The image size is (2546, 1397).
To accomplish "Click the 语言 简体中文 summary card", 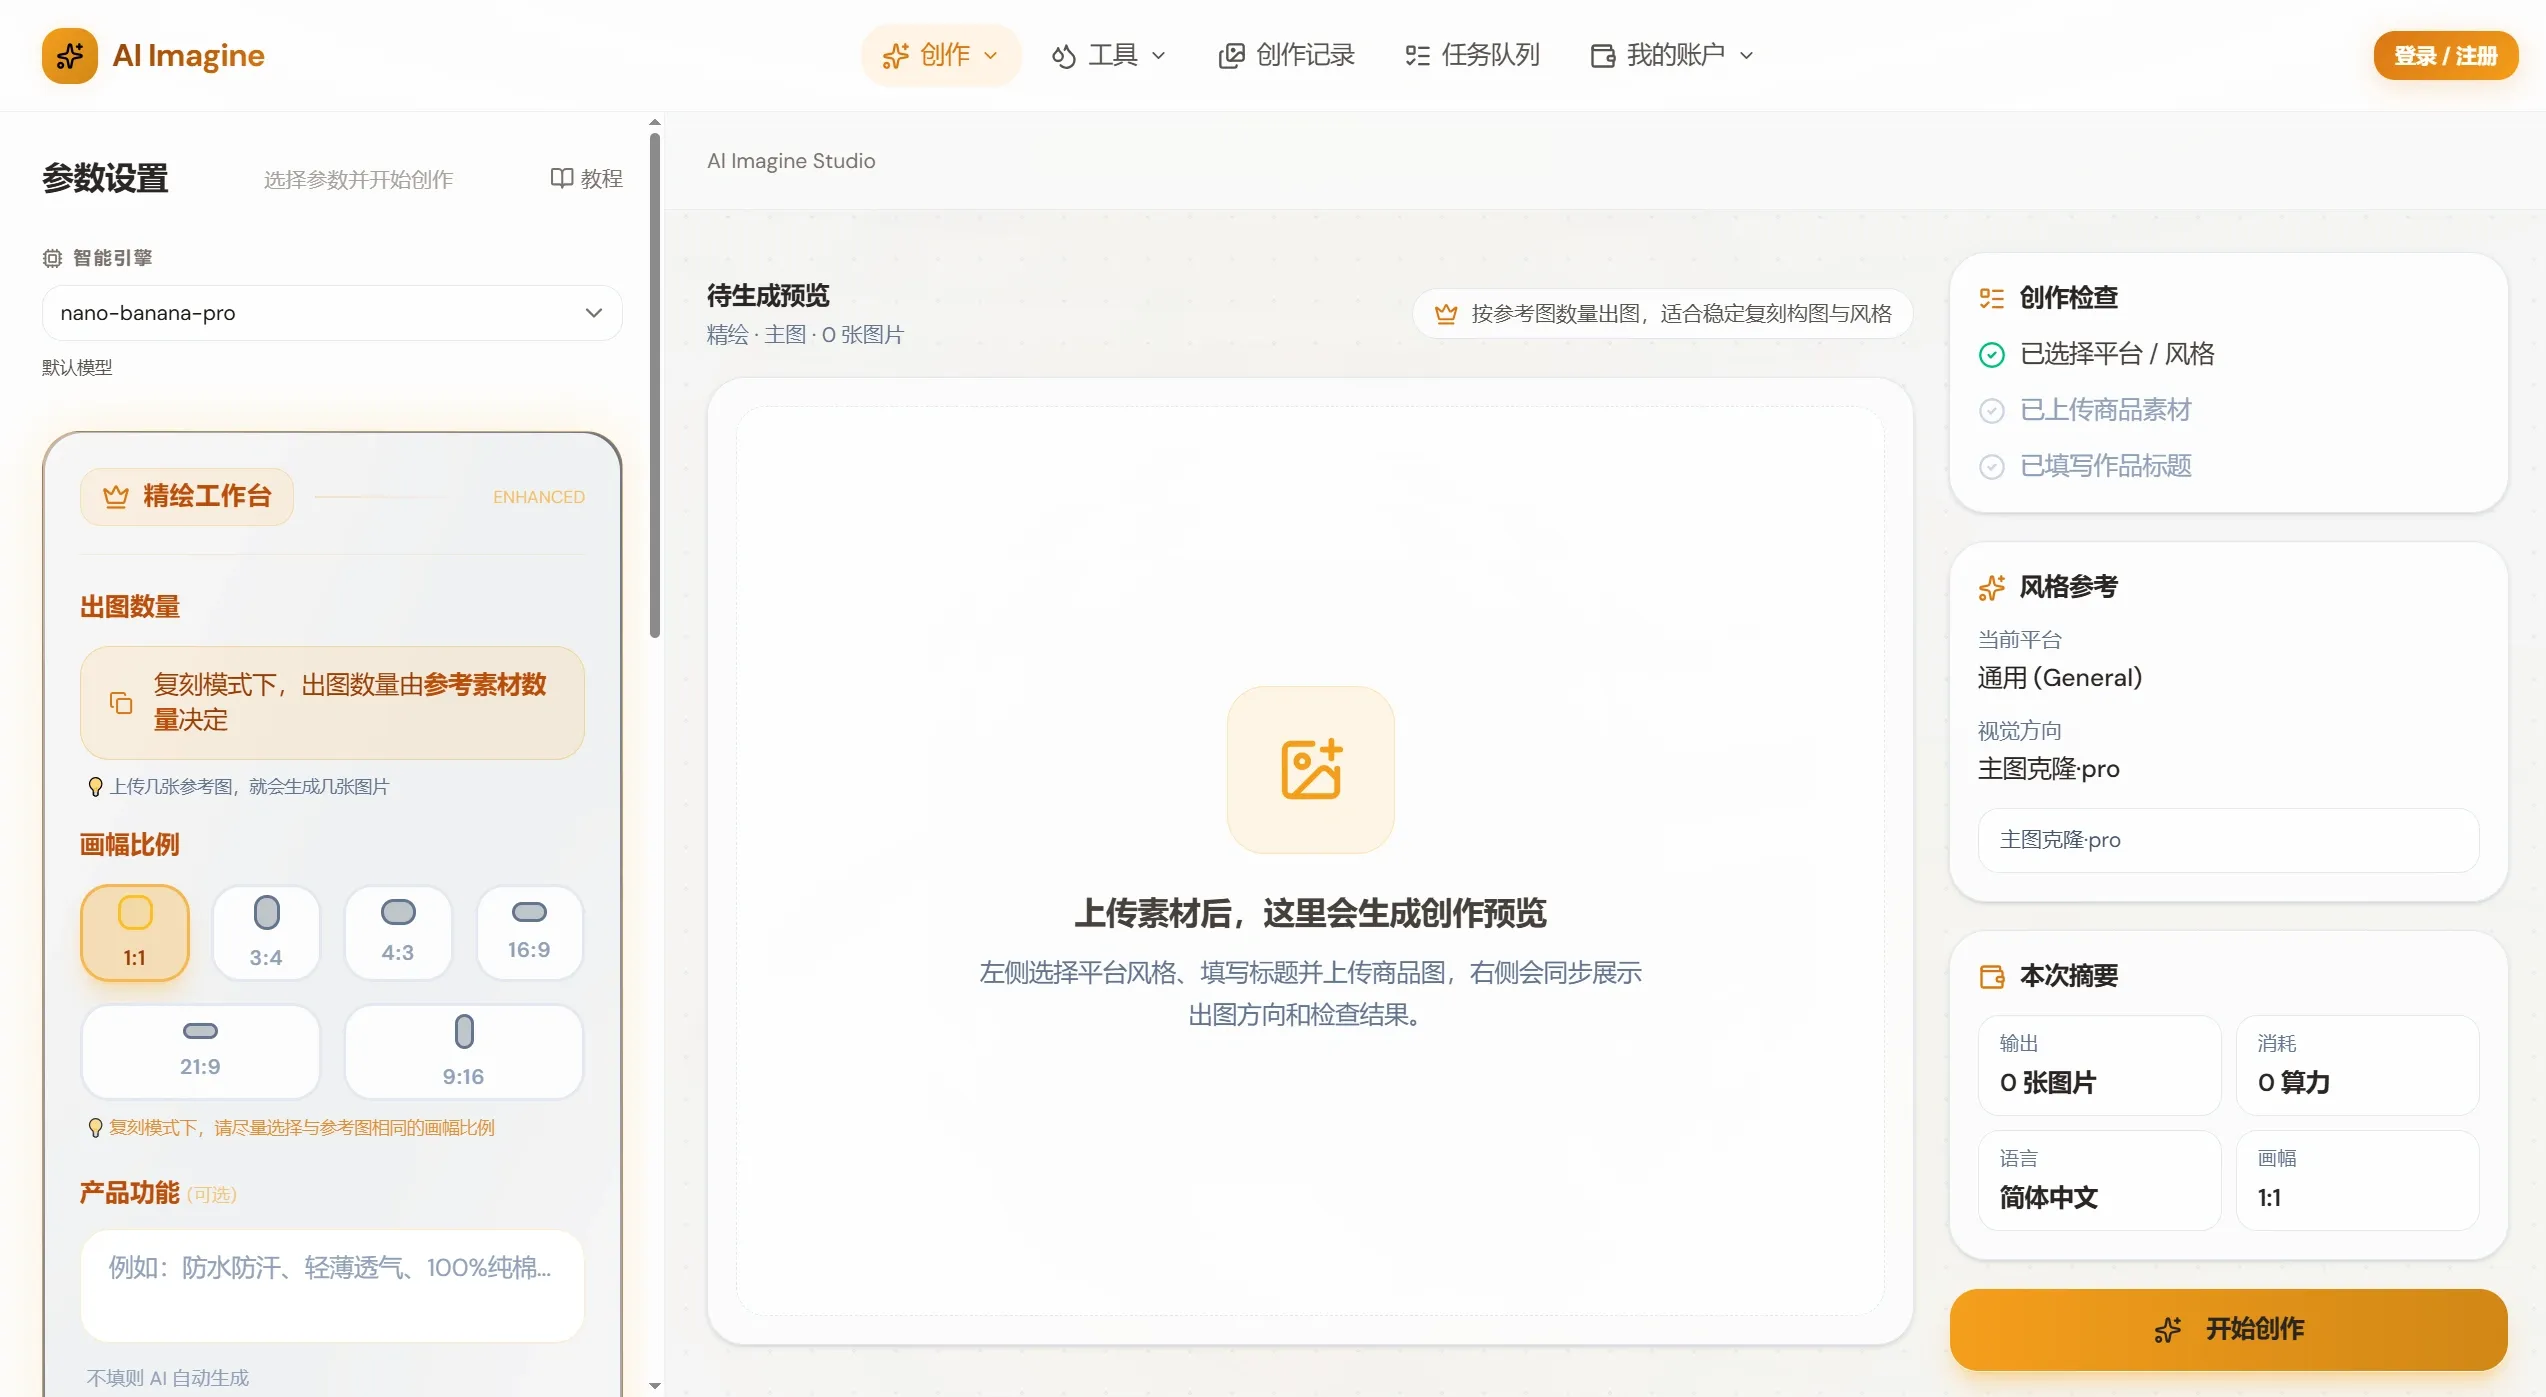I will 2099,1180.
